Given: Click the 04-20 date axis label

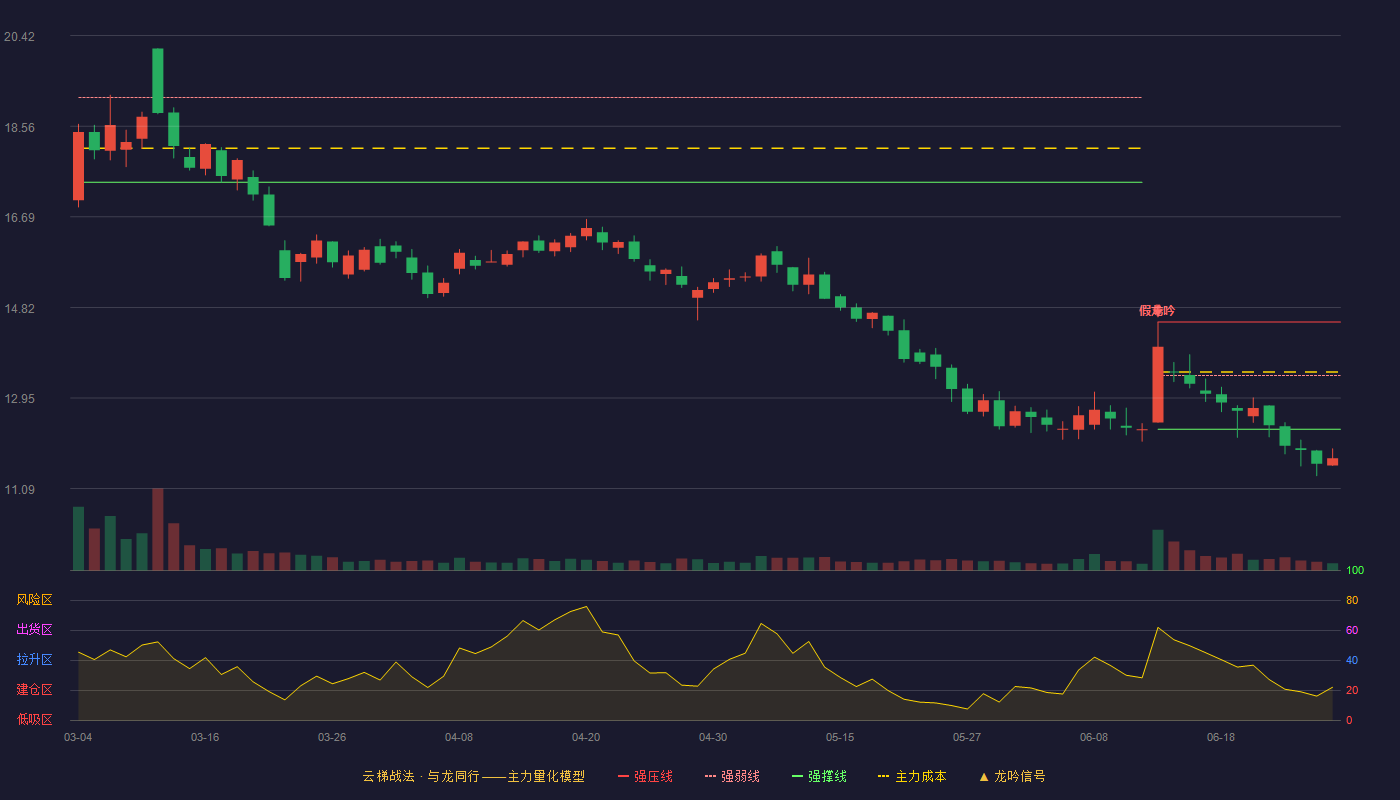Looking at the screenshot, I should pyautogui.click(x=586, y=737).
